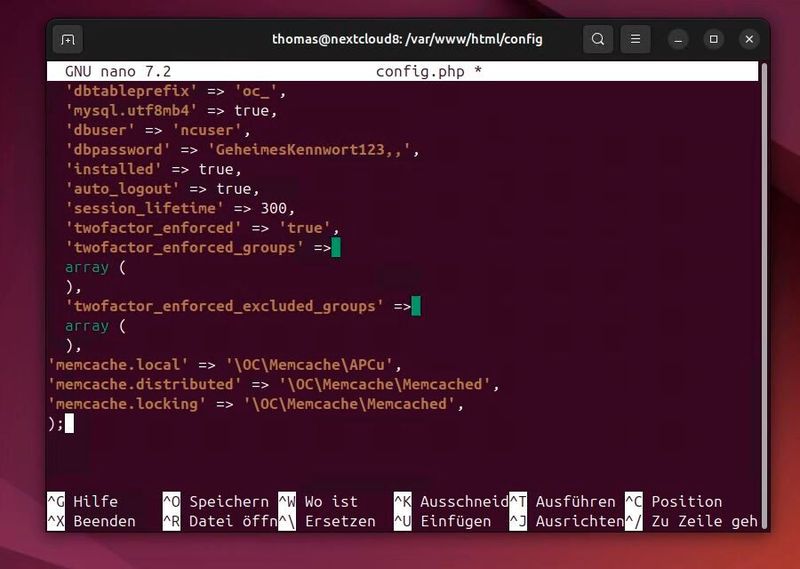Click the 'dbtableprefix' key

[x=131, y=91]
